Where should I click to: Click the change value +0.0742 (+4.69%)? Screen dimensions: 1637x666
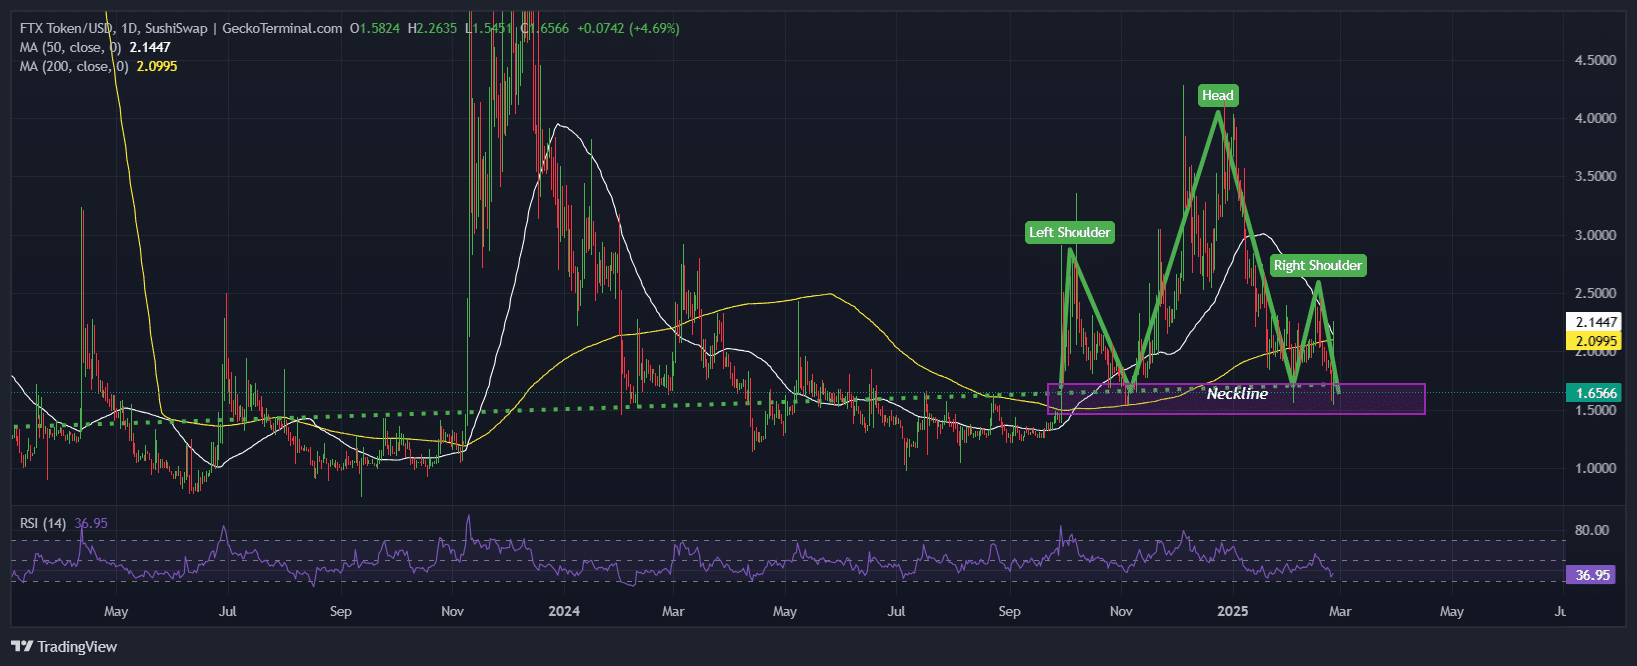[x=628, y=28]
